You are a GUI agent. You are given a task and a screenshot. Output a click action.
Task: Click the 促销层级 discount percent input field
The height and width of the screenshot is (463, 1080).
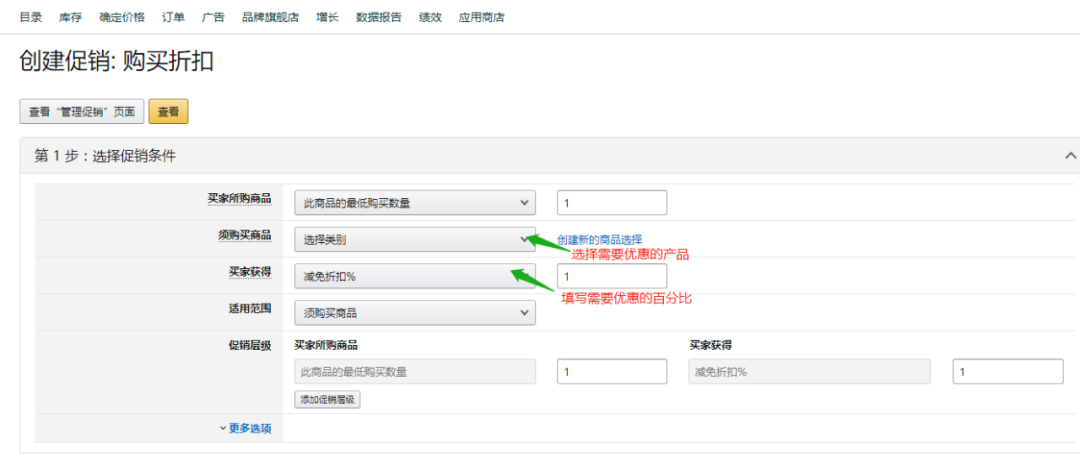1008,371
